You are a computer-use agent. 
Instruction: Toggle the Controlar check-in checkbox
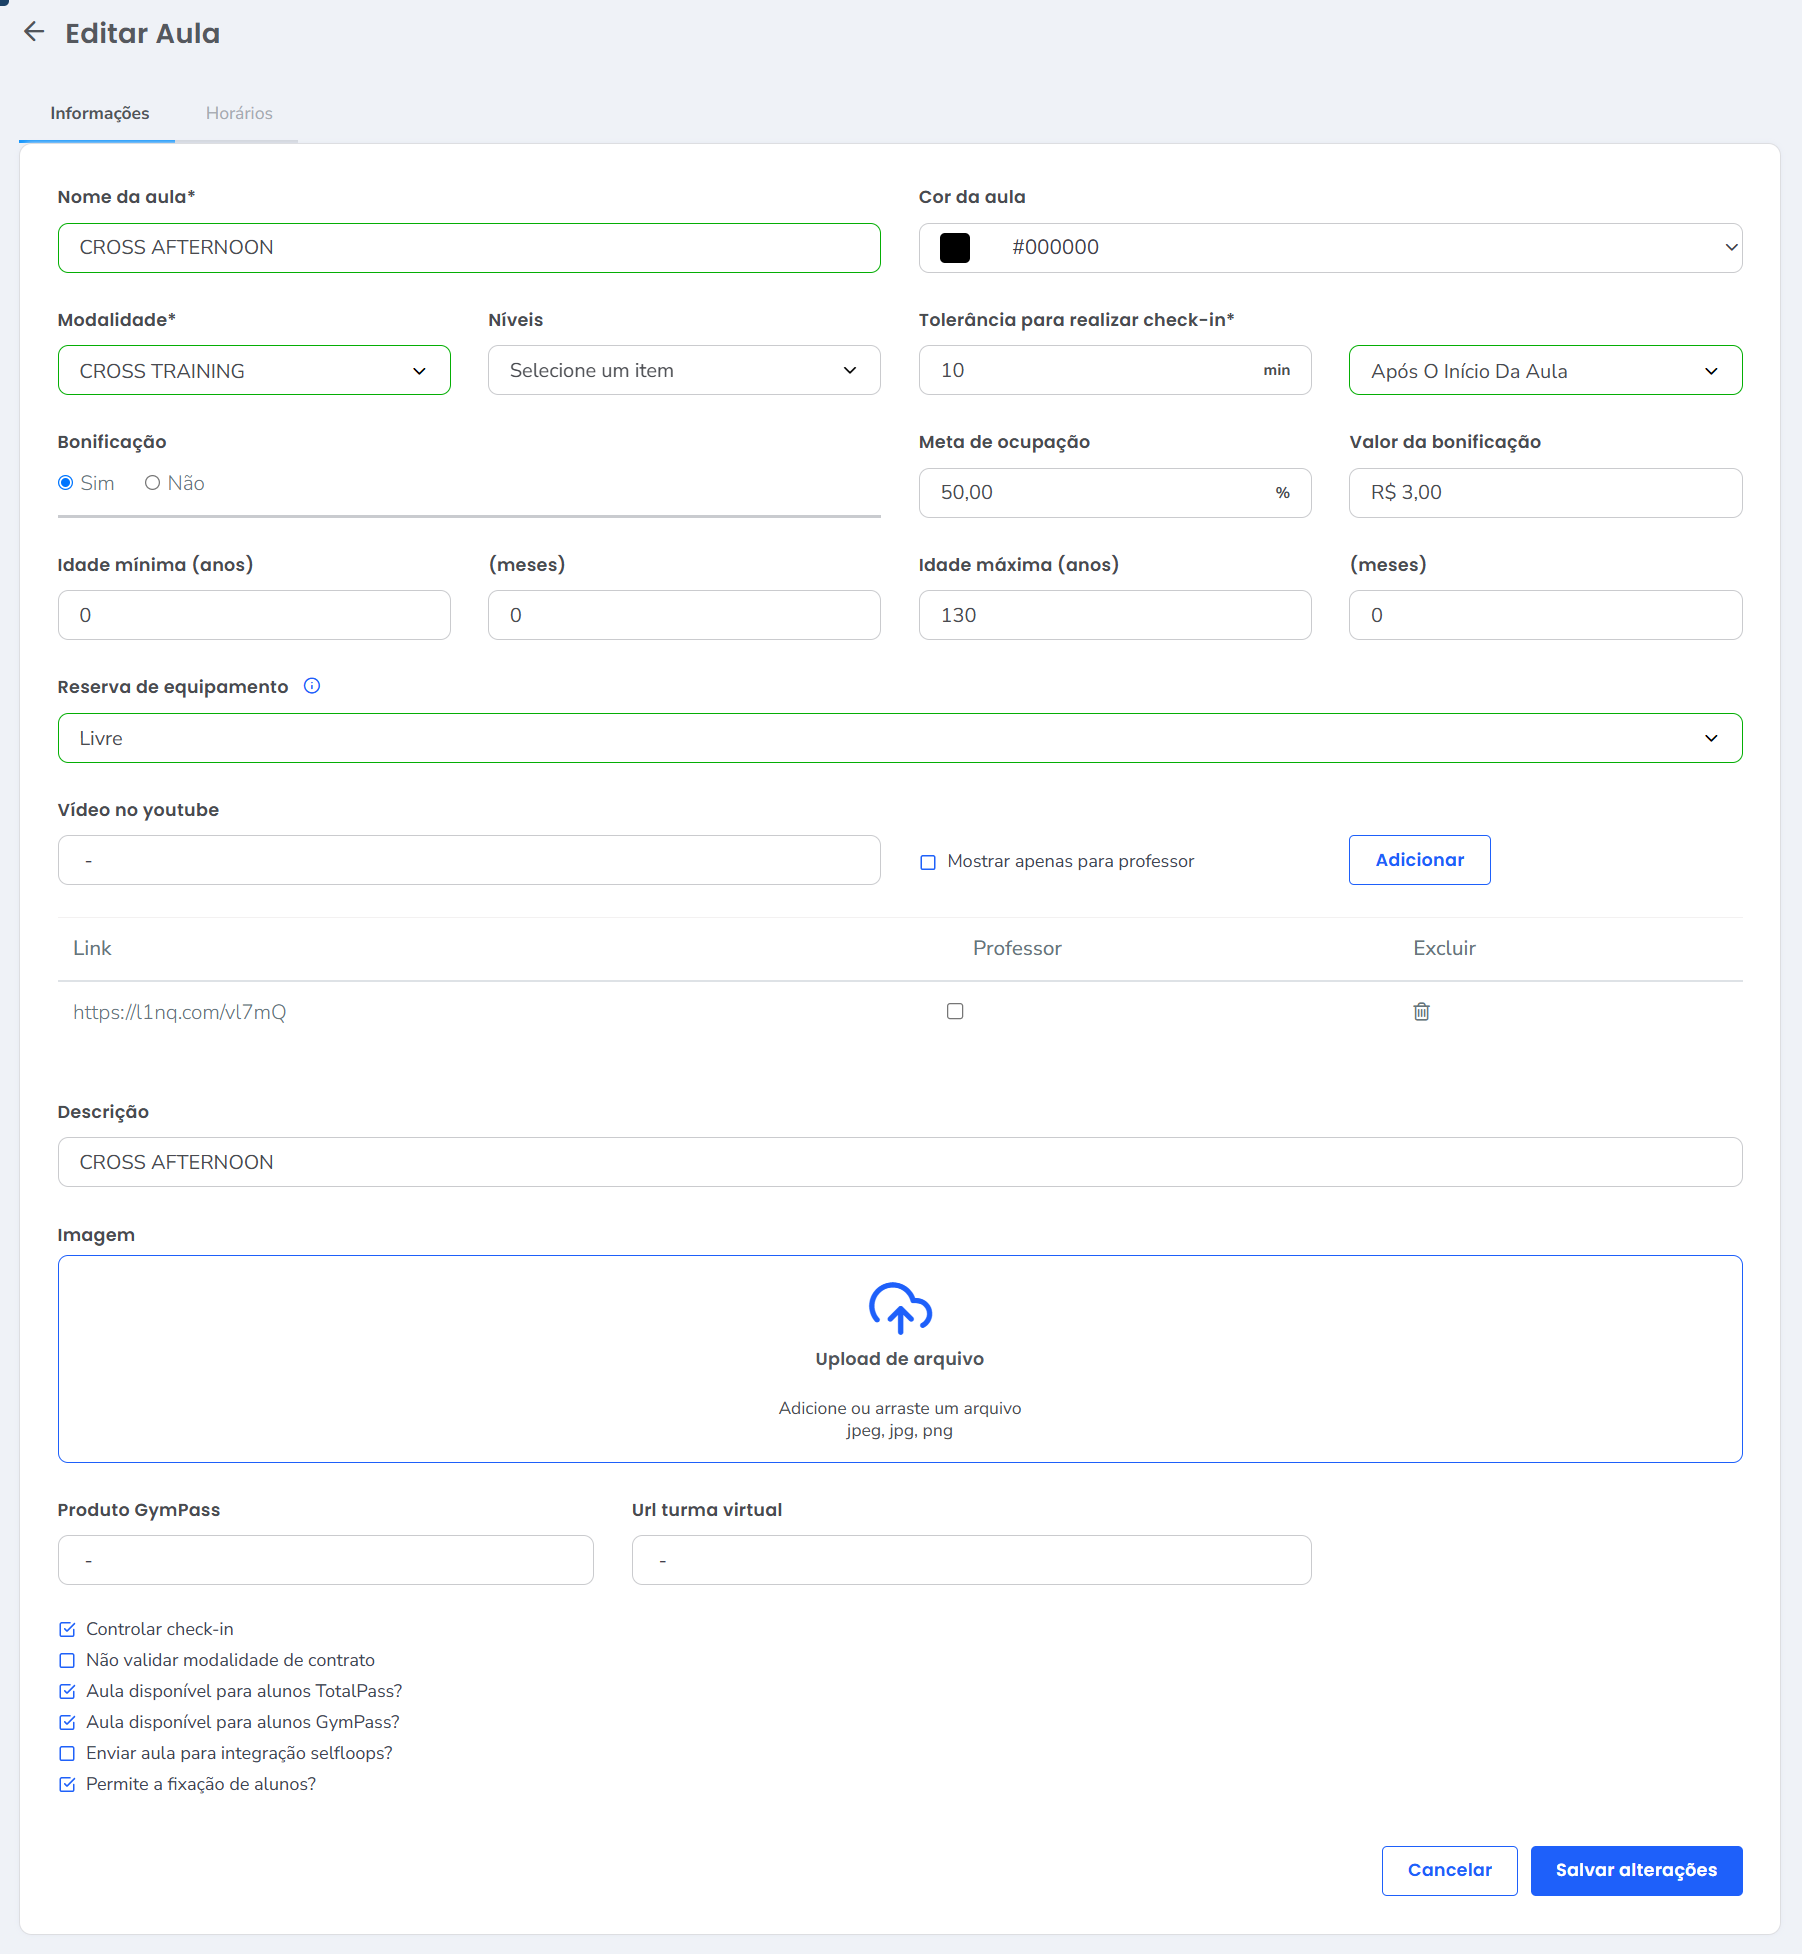[x=67, y=1630]
